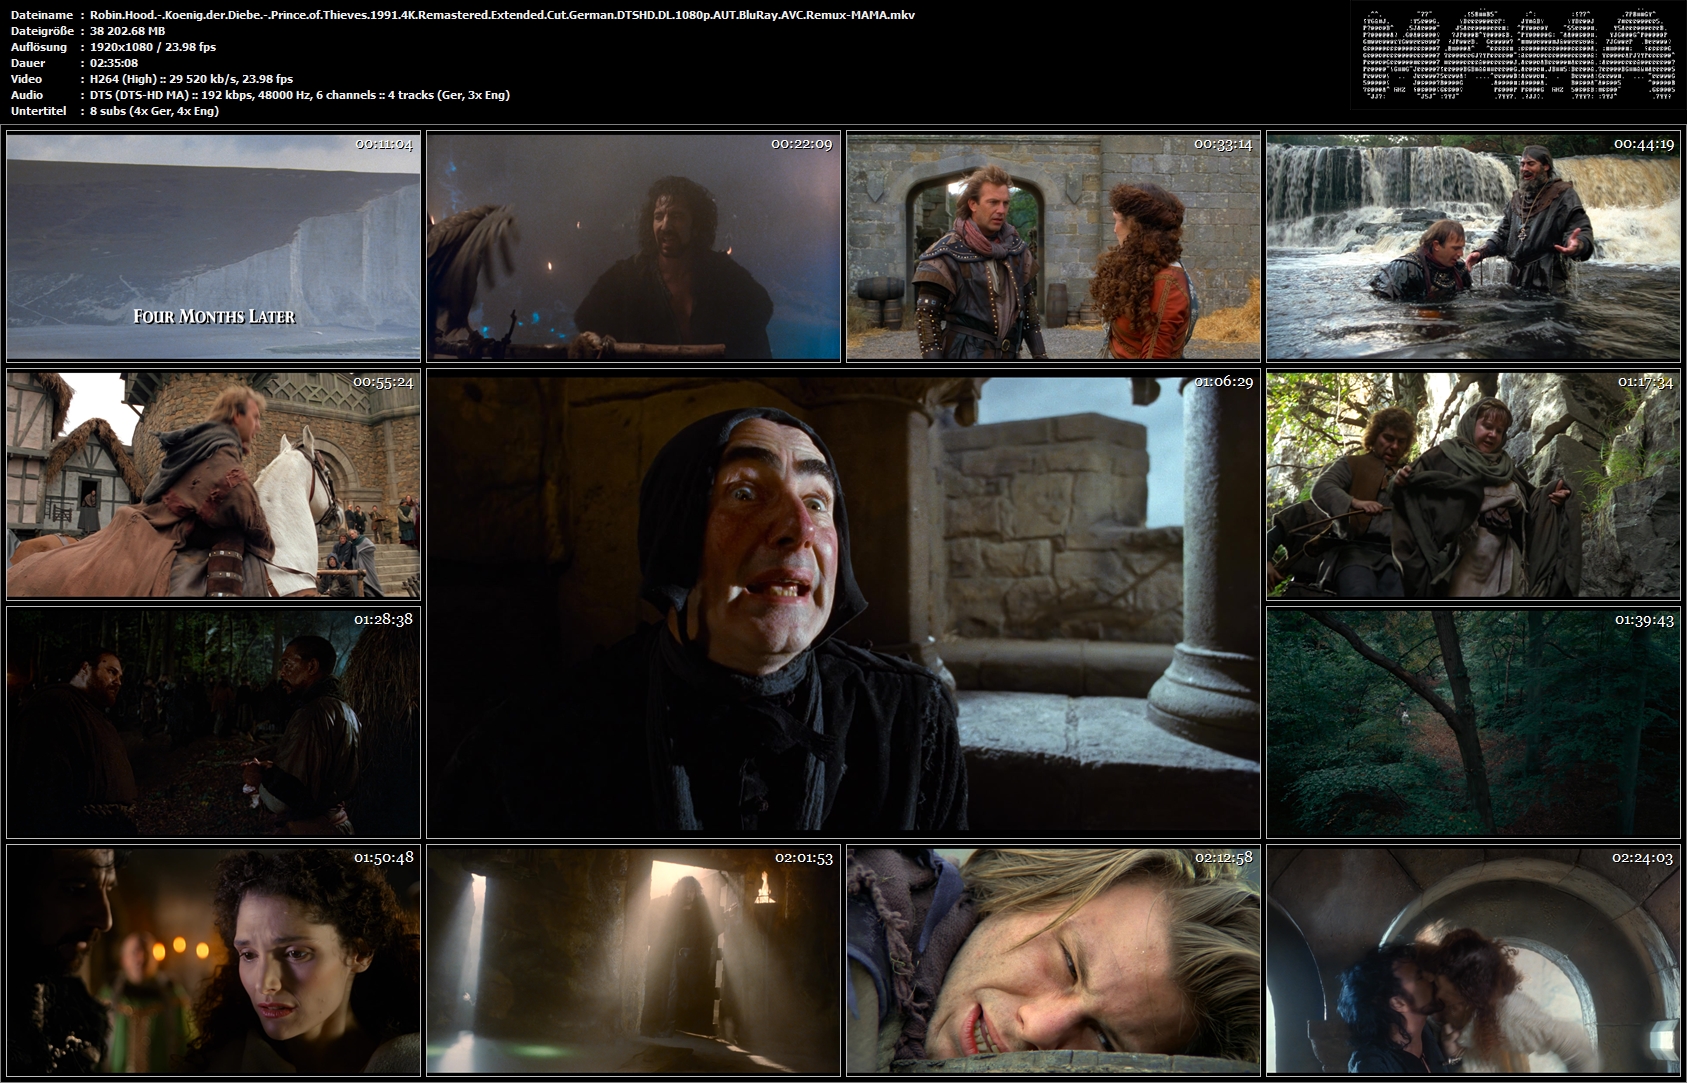Click the duration value 02:35:08
Image resolution: width=1687 pixels, height=1083 pixels.
pyautogui.click(x=114, y=63)
